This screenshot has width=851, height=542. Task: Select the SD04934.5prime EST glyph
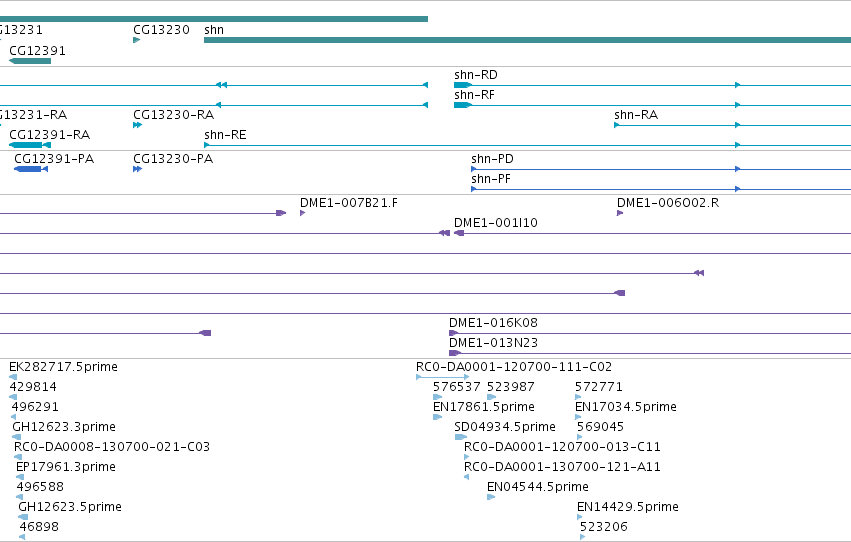461,437
